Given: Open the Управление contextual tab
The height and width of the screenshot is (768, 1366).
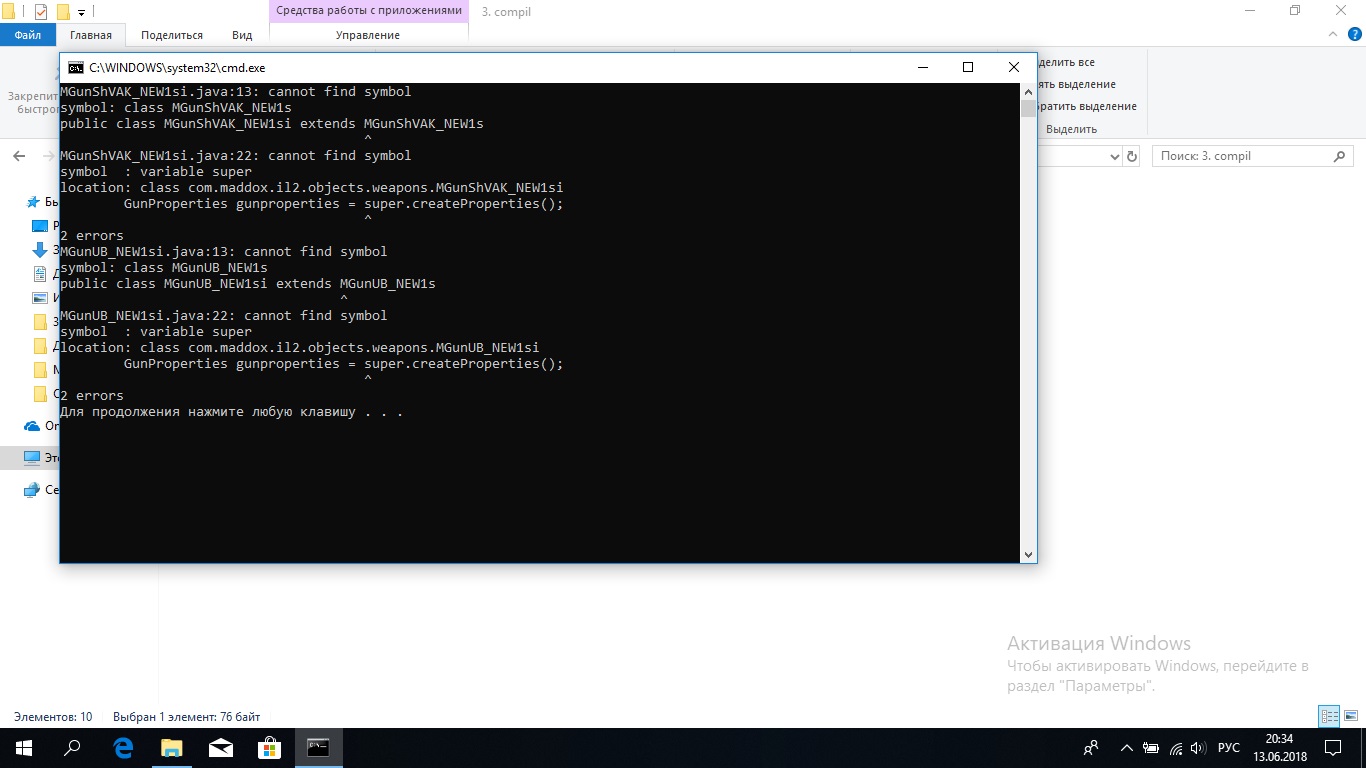Looking at the screenshot, I should coord(368,35).
